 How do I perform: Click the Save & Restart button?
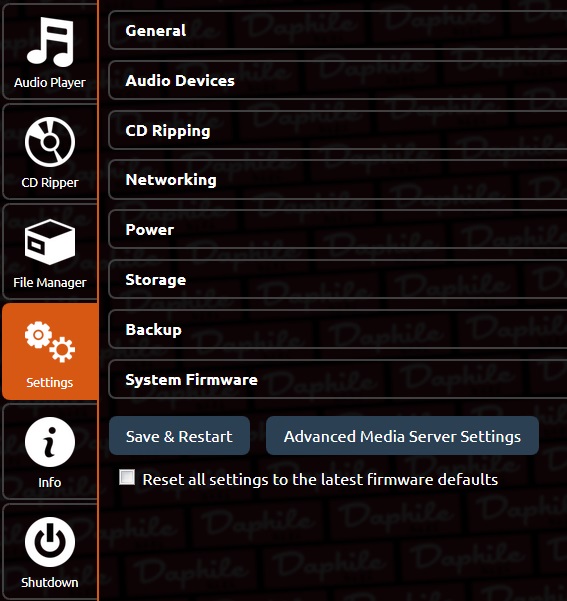click(x=179, y=436)
